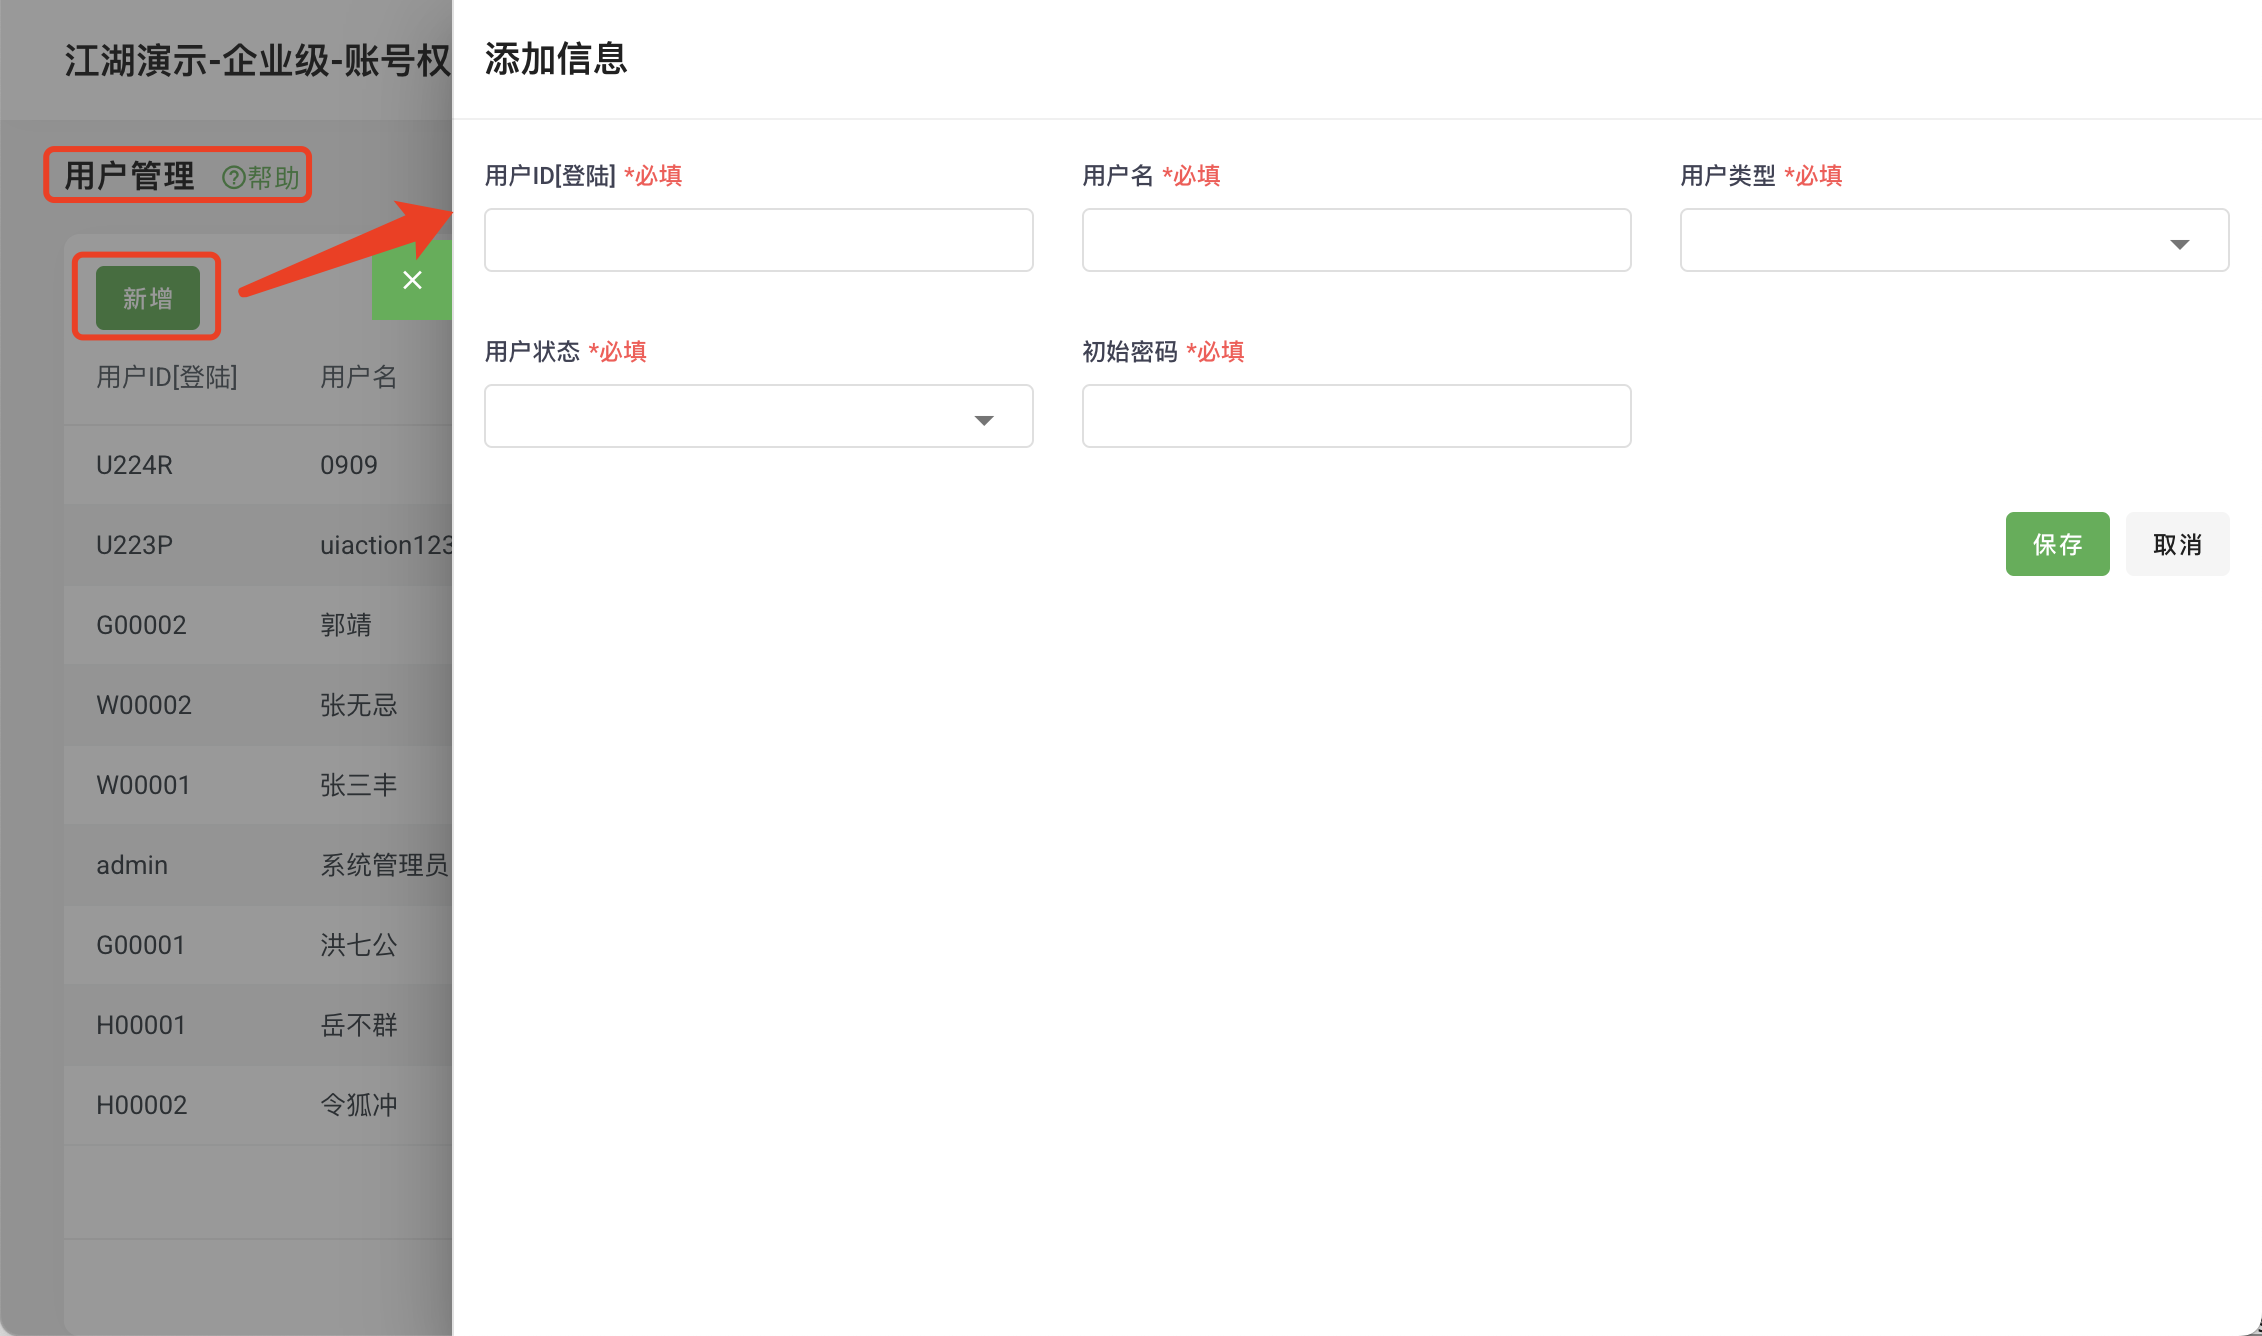Viewport: 2262px width, 1336px height.
Task: Select the H00002 令狐冲 row
Action: 141,1105
